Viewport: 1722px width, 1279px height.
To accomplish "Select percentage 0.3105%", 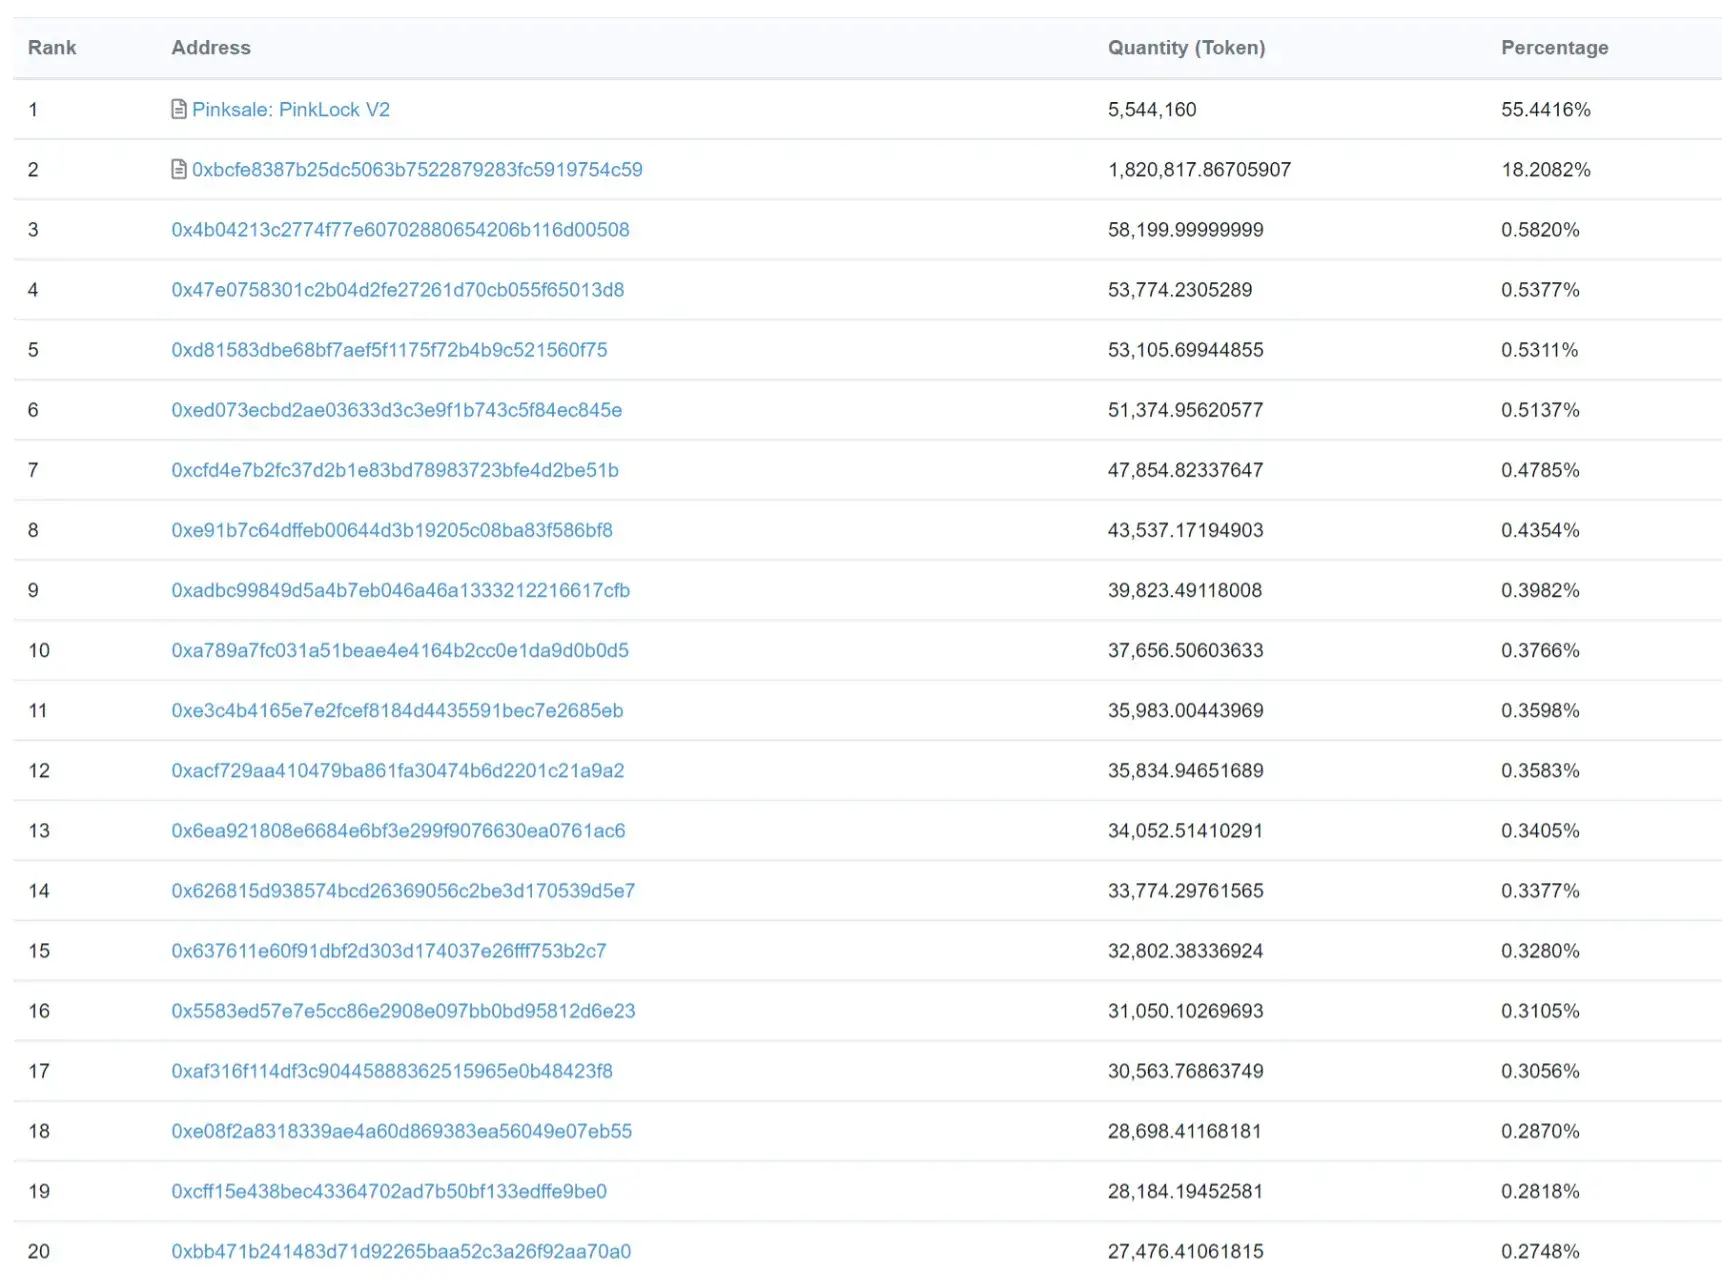I will click(x=1540, y=1009).
